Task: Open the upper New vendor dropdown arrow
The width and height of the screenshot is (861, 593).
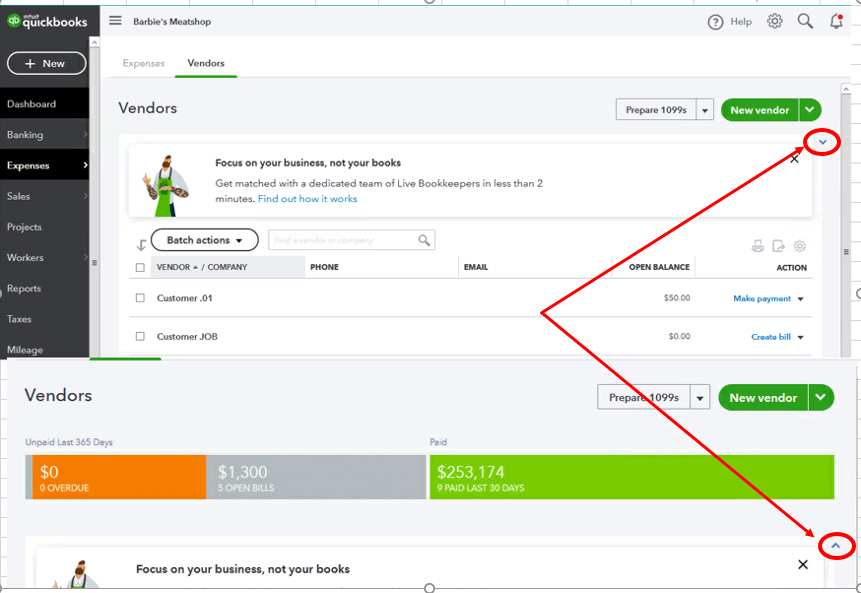Action: point(810,110)
